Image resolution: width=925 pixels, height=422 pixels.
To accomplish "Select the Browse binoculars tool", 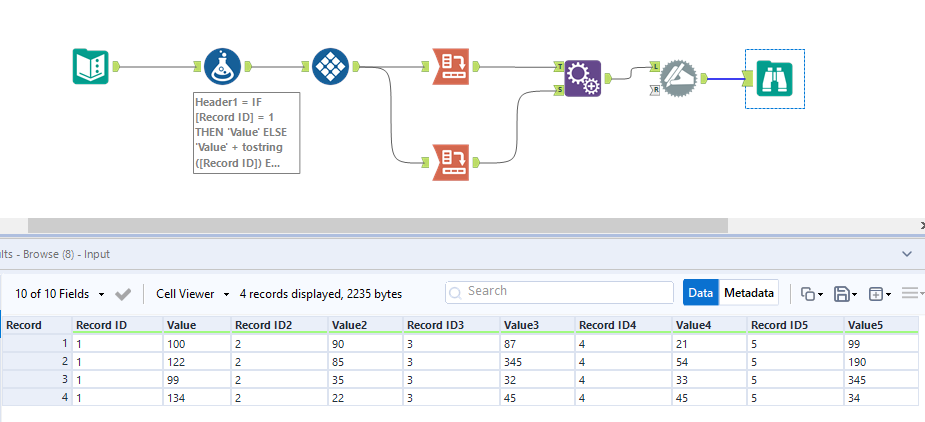I will tap(774, 77).
